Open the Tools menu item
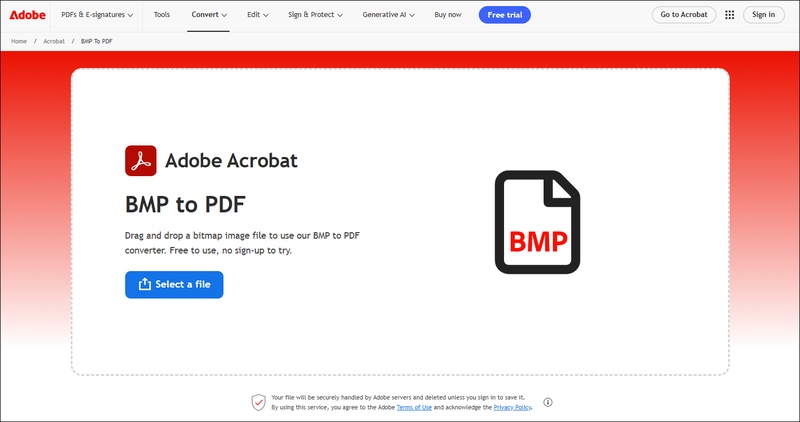 pyautogui.click(x=162, y=15)
